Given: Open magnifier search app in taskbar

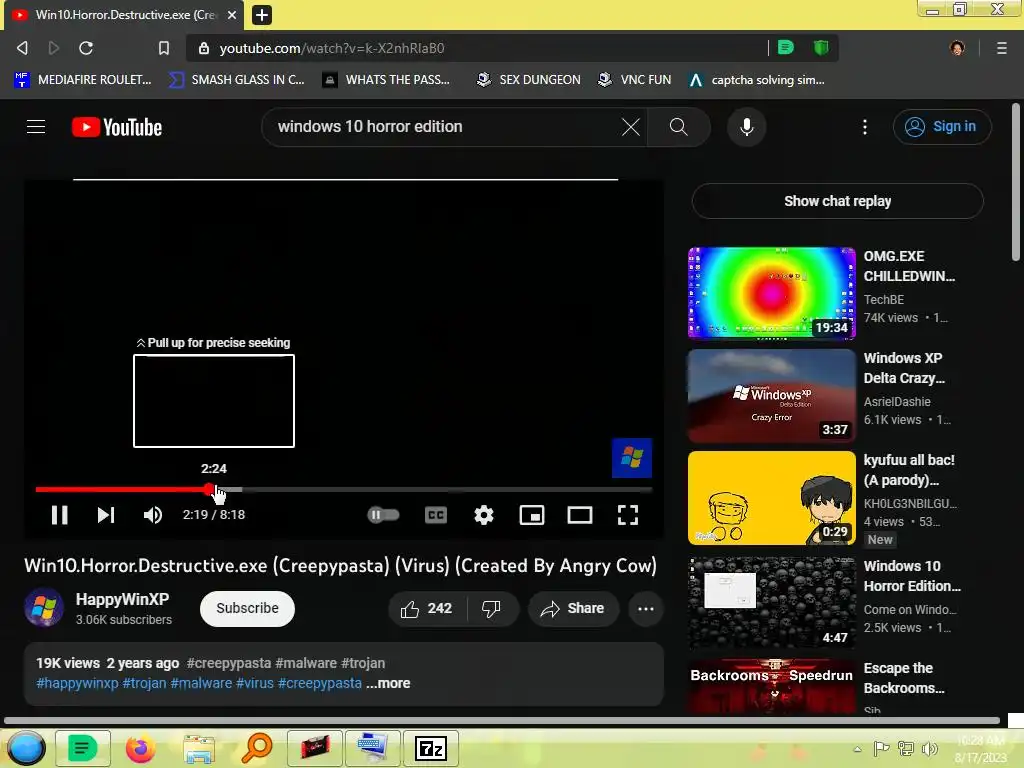Looking at the screenshot, I should pos(257,748).
